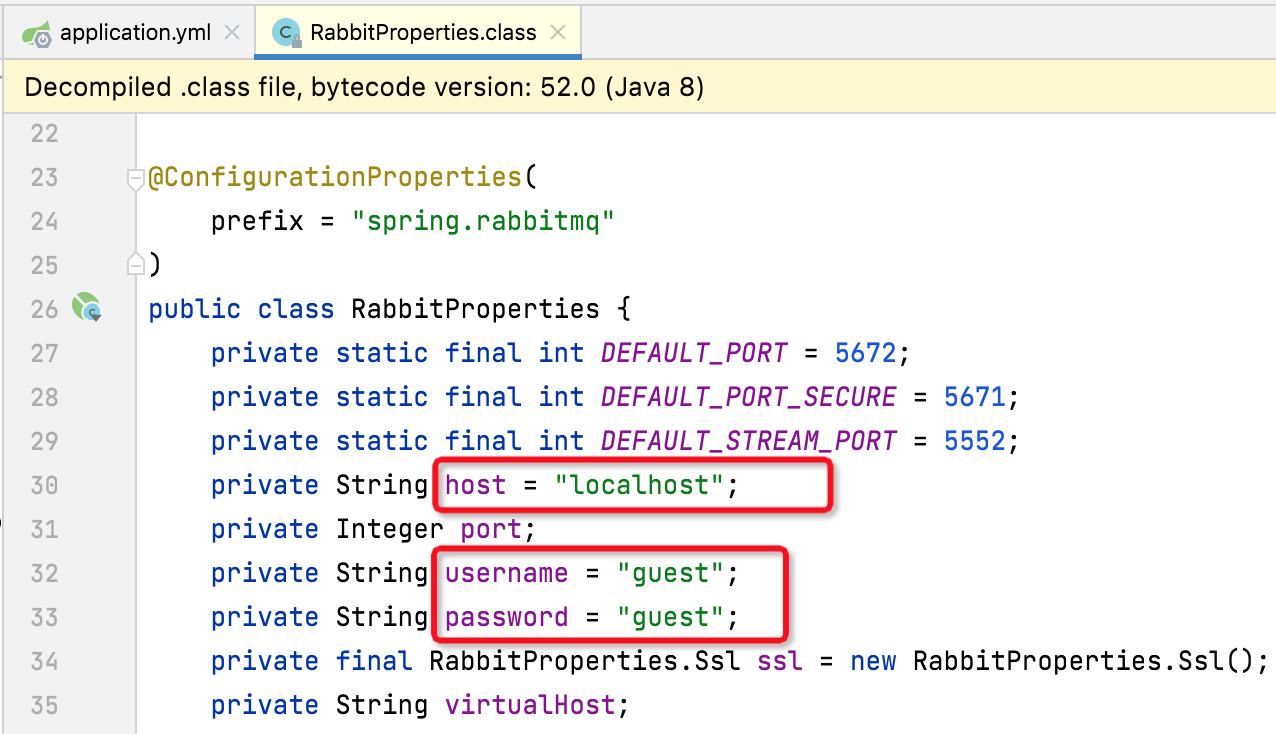Click the ssl field name on line 34
This screenshot has height=734, width=1276.
tap(780, 661)
